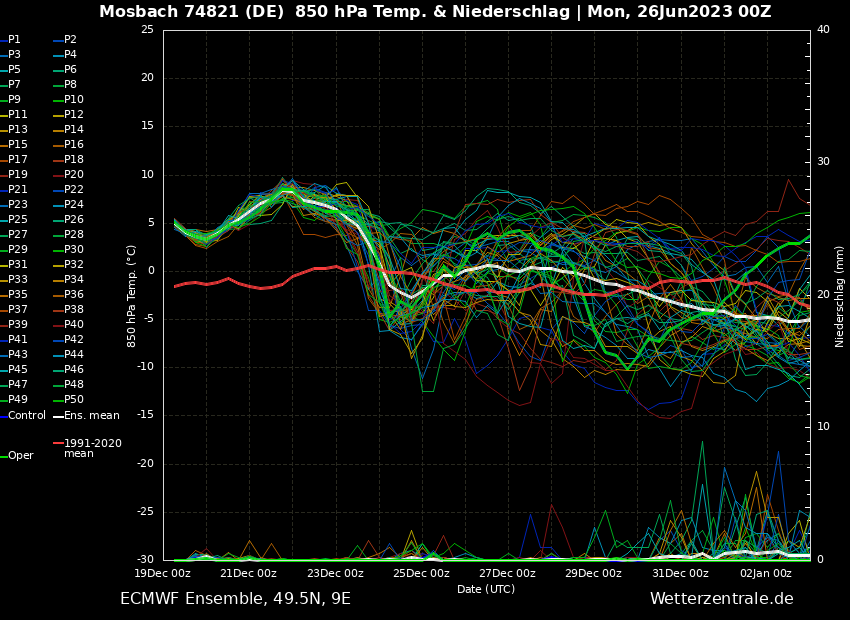This screenshot has width=850, height=620.
Task: Select the Ens. mean legend entry
Action: click(91, 415)
